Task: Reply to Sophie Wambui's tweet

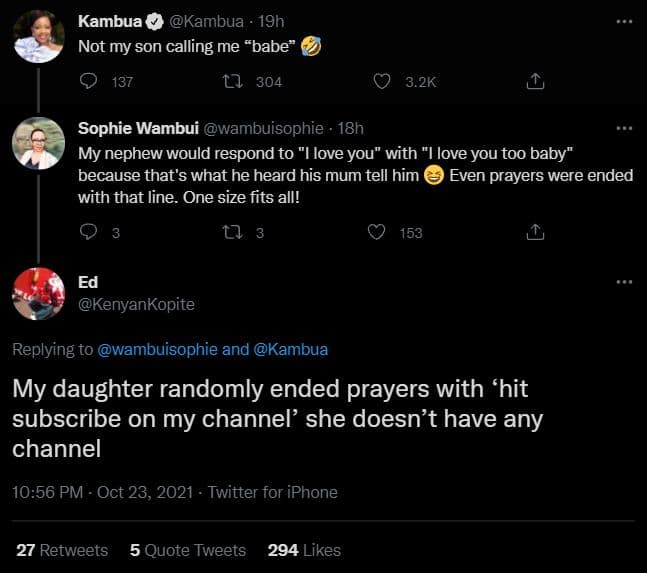Action: click(87, 232)
